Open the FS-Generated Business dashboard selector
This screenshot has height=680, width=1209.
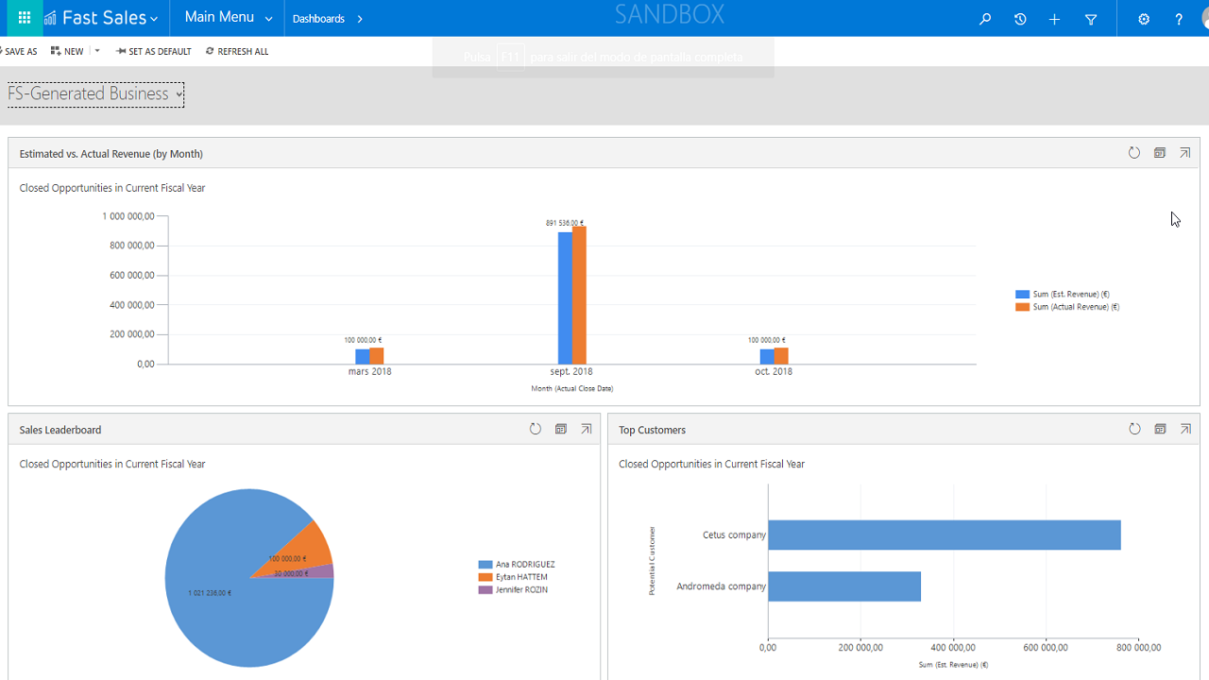(x=96, y=94)
